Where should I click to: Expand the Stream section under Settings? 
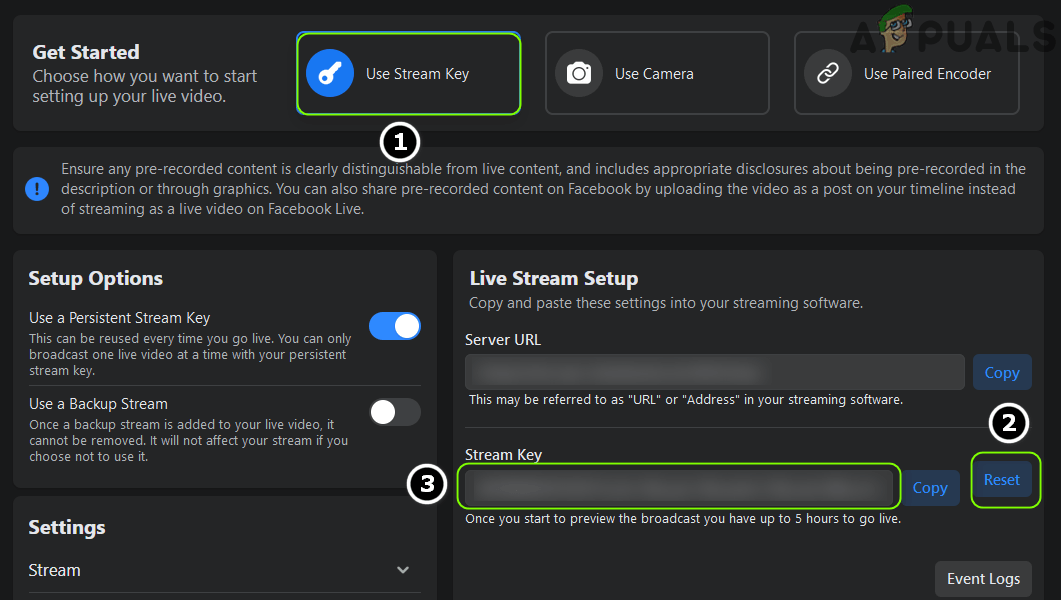coord(403,569)
